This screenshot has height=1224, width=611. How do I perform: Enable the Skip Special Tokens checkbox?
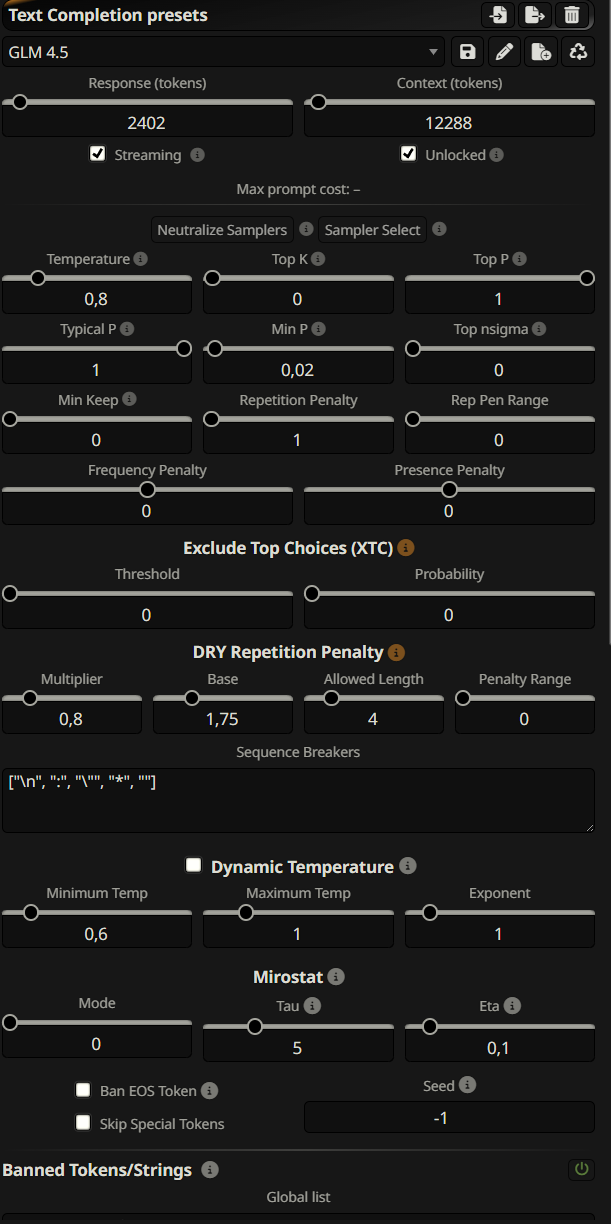pyautogui.click(x=83, y=1123)
